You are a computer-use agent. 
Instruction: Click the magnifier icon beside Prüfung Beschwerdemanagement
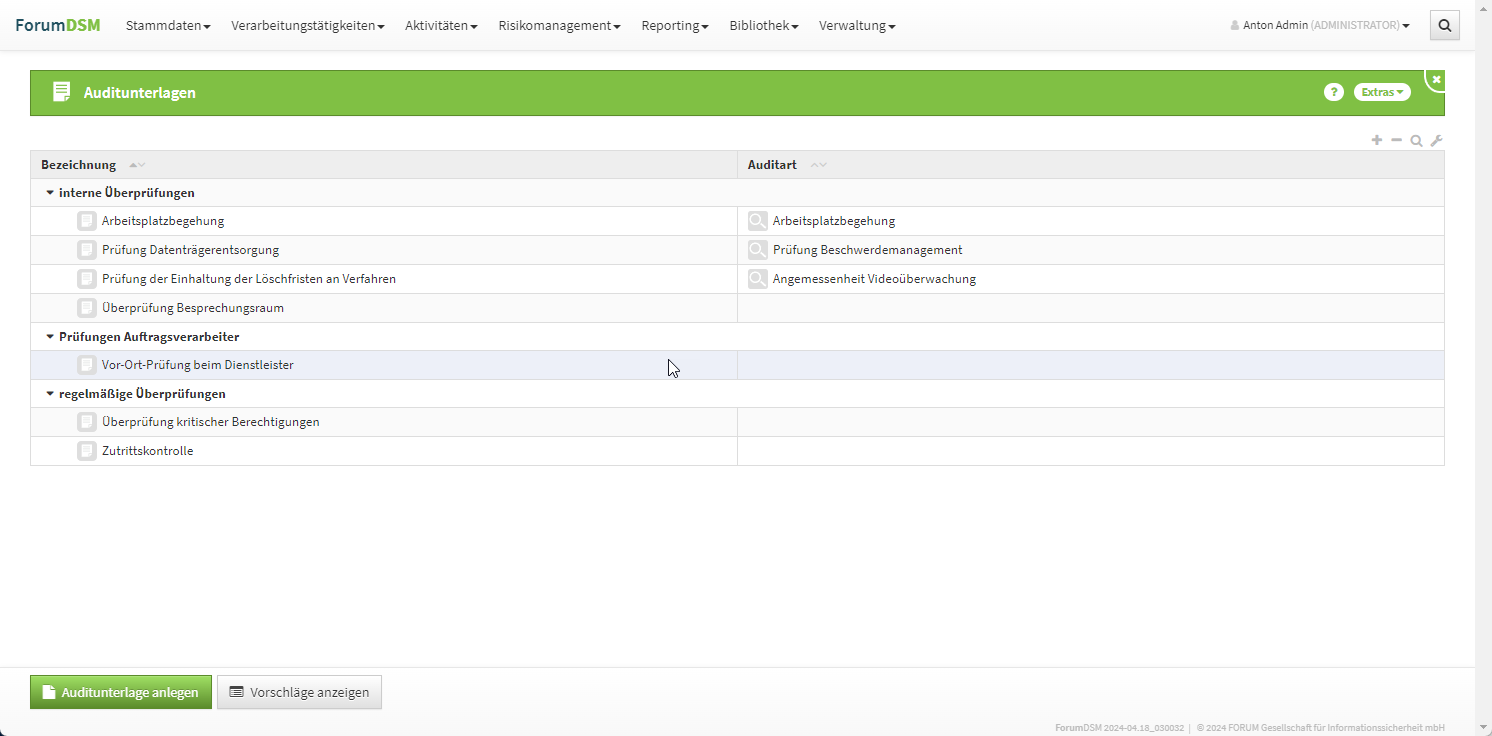(x=758, y=250)
